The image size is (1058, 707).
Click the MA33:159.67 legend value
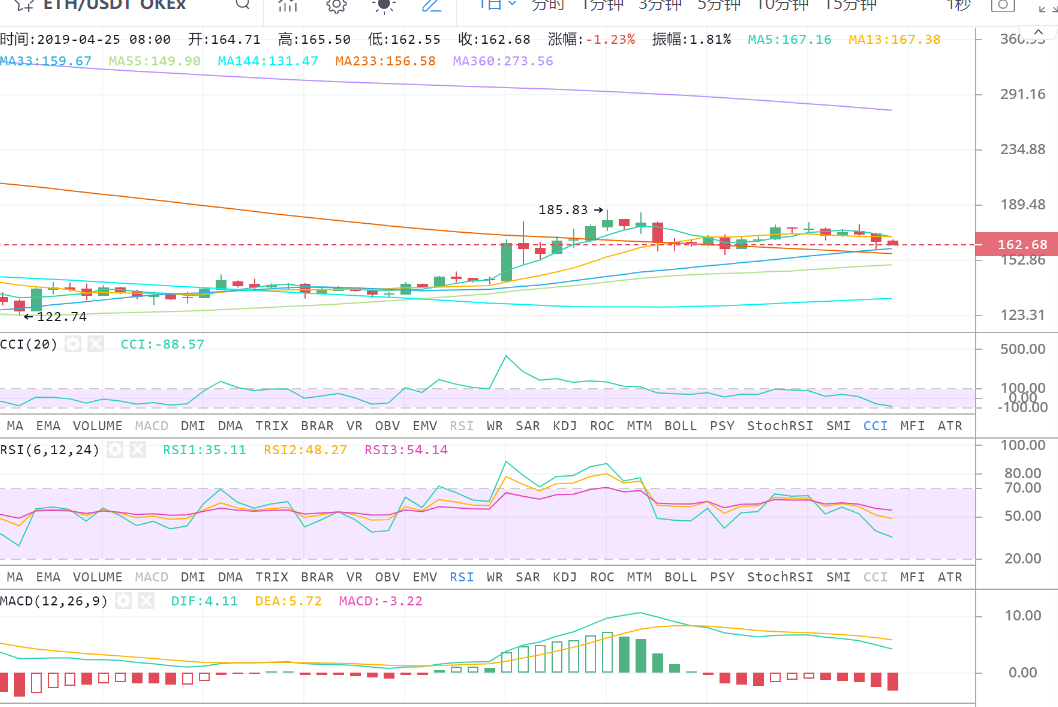[x=46, y=61]
